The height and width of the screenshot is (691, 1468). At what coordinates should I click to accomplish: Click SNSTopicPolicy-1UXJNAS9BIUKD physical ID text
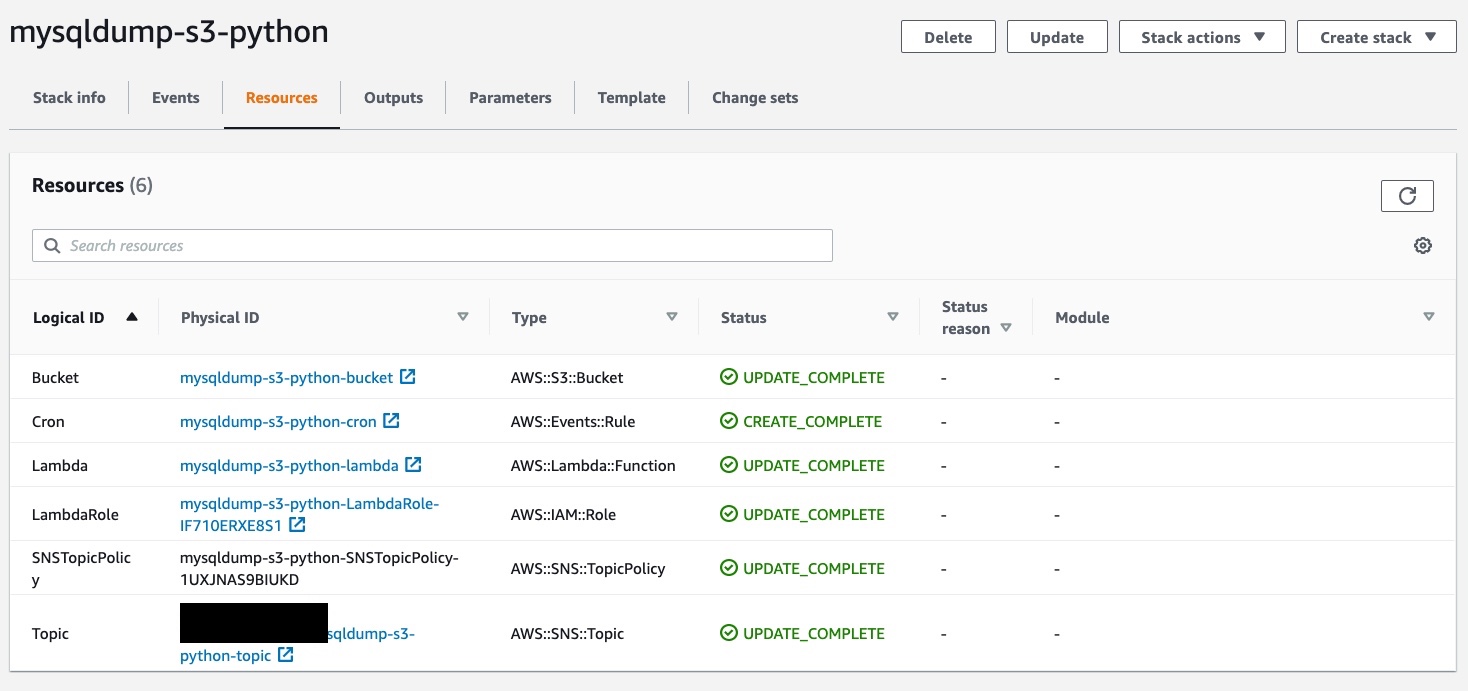[319, 568]
